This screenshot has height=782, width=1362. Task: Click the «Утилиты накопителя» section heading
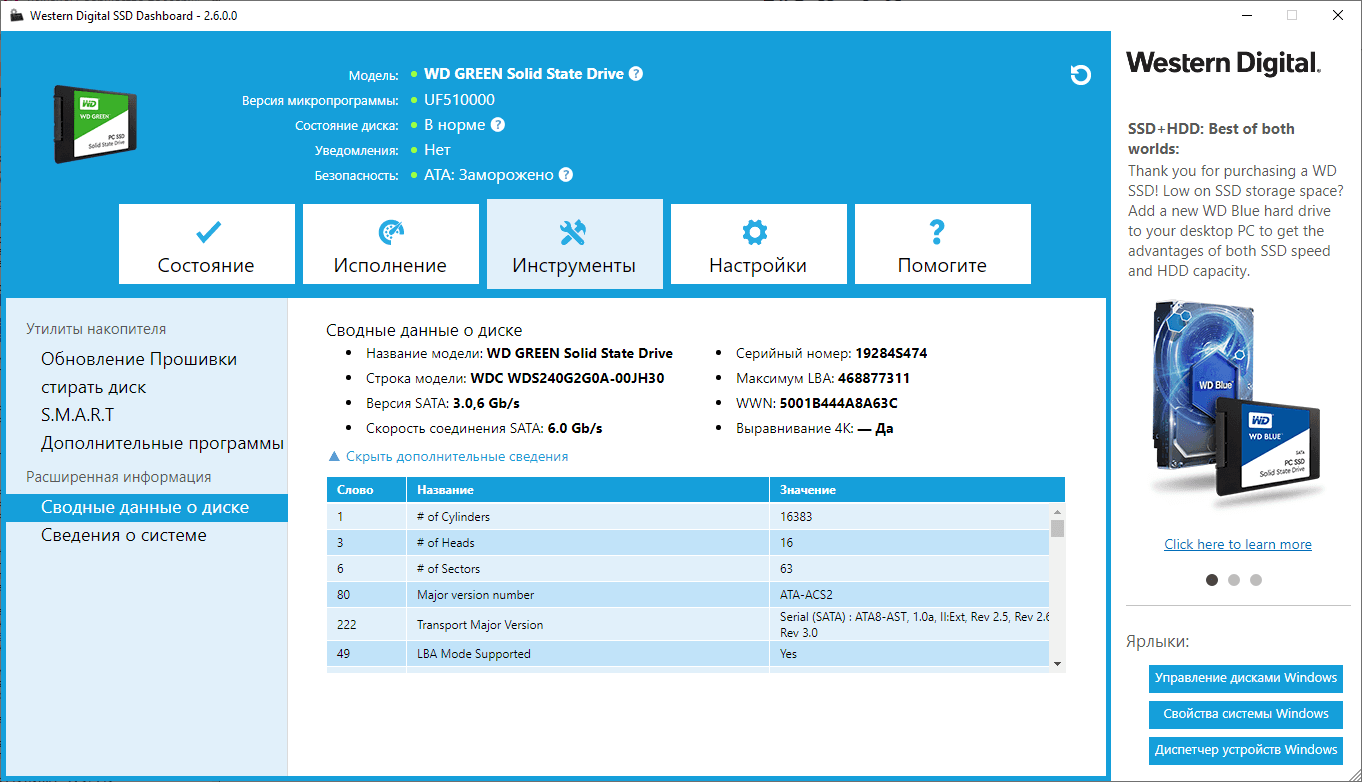click(96, 329)
